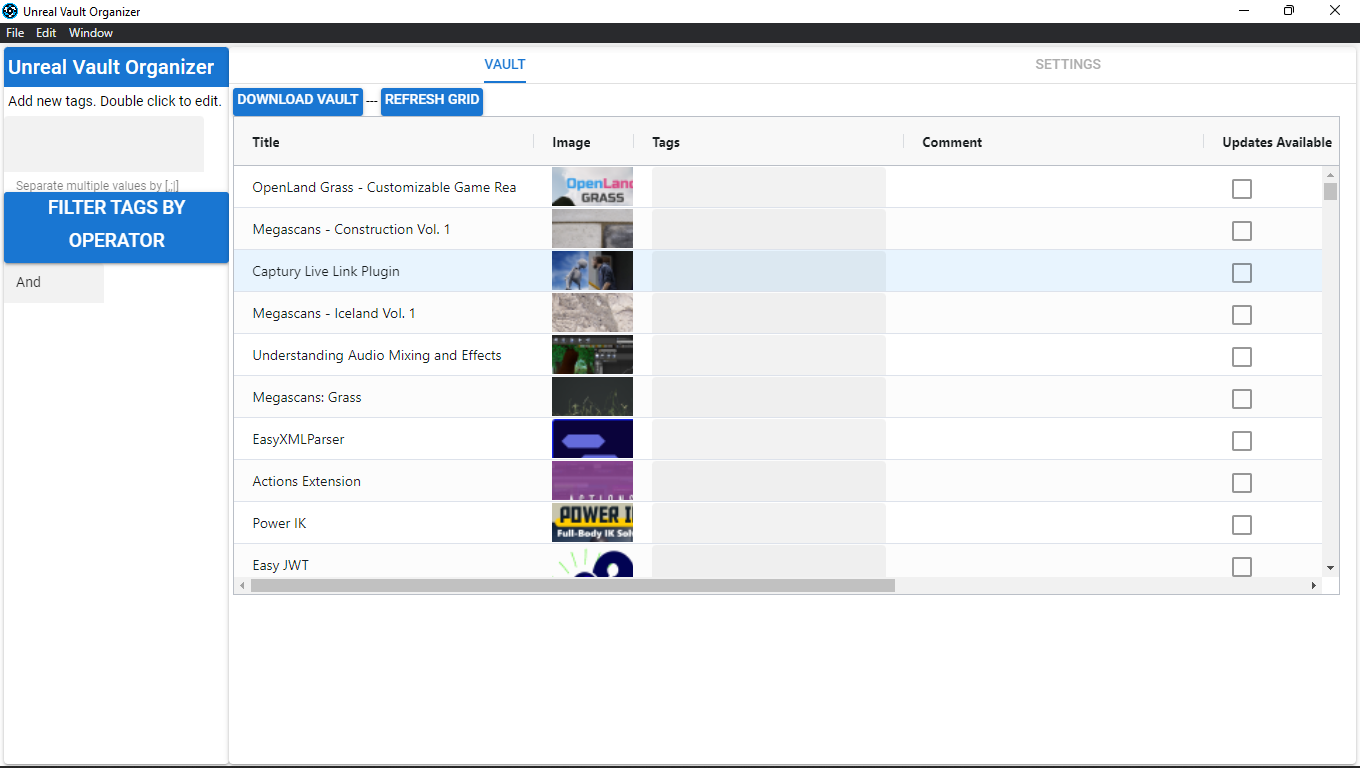Select the 'EasyXMLParser' title
1360x768 pixels.
[x=298, y=440]
